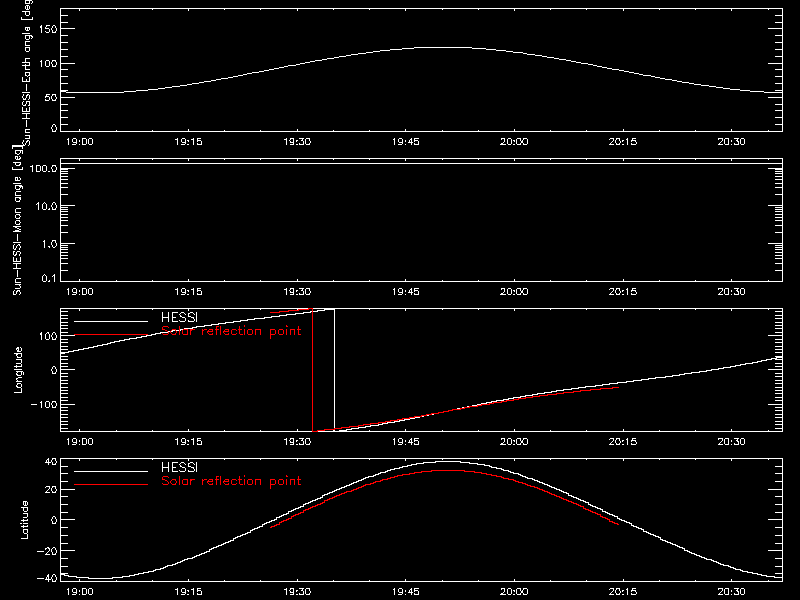The image size is (800, 600).
Task: Click red legend line in Longitude panel
Action: tap(111, 335)
